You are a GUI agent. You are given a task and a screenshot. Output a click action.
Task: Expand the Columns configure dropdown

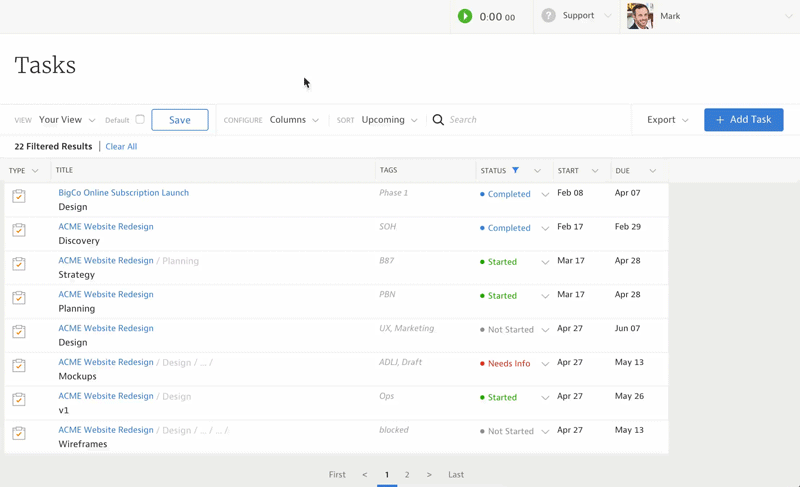[294, 120]
